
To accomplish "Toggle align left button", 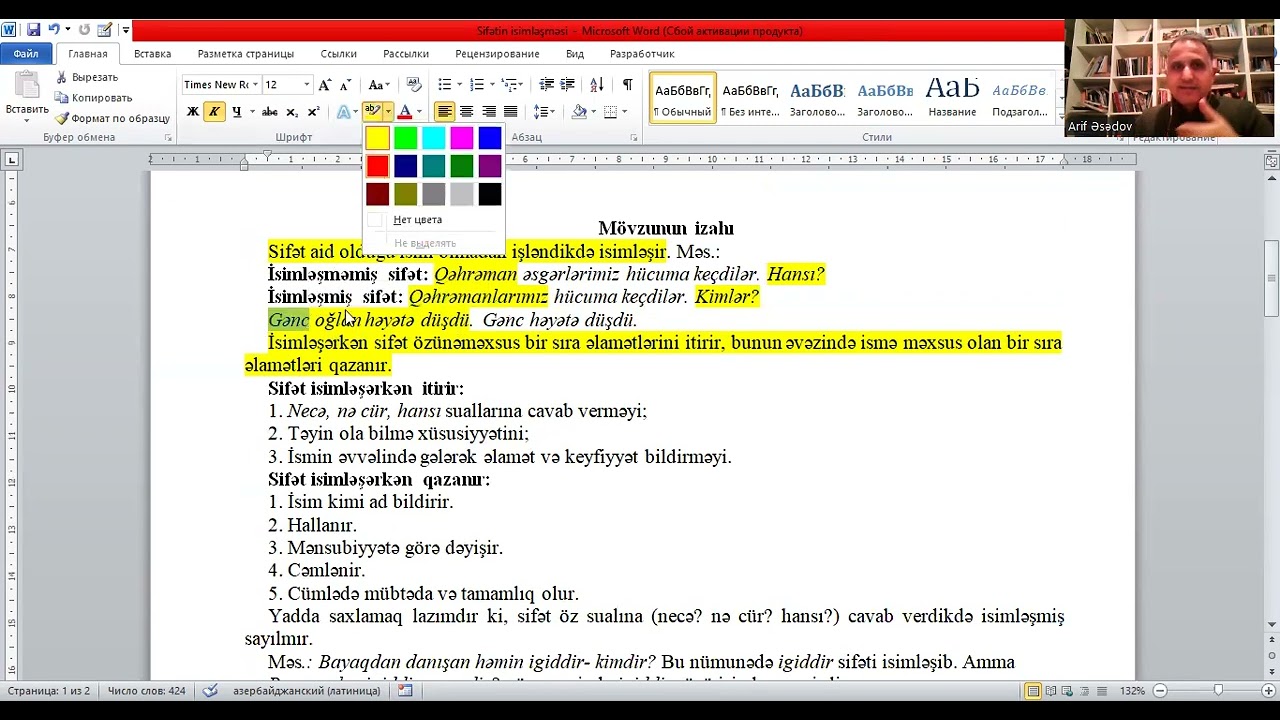I will click(x=444, y=112).
